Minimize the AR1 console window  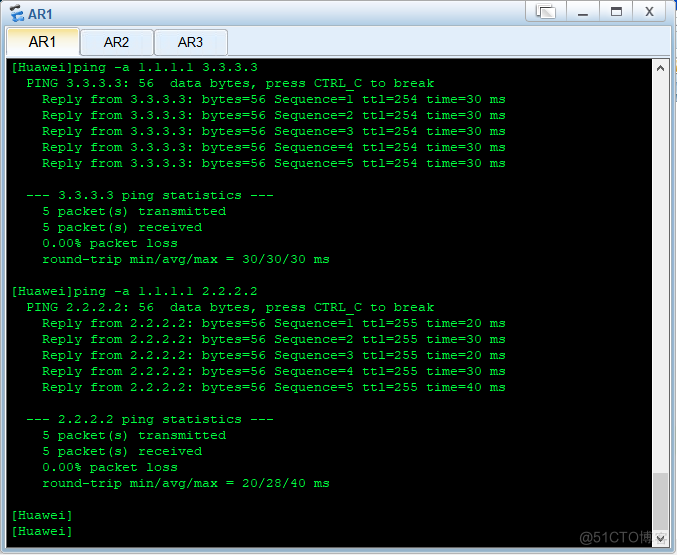(583, 12)
